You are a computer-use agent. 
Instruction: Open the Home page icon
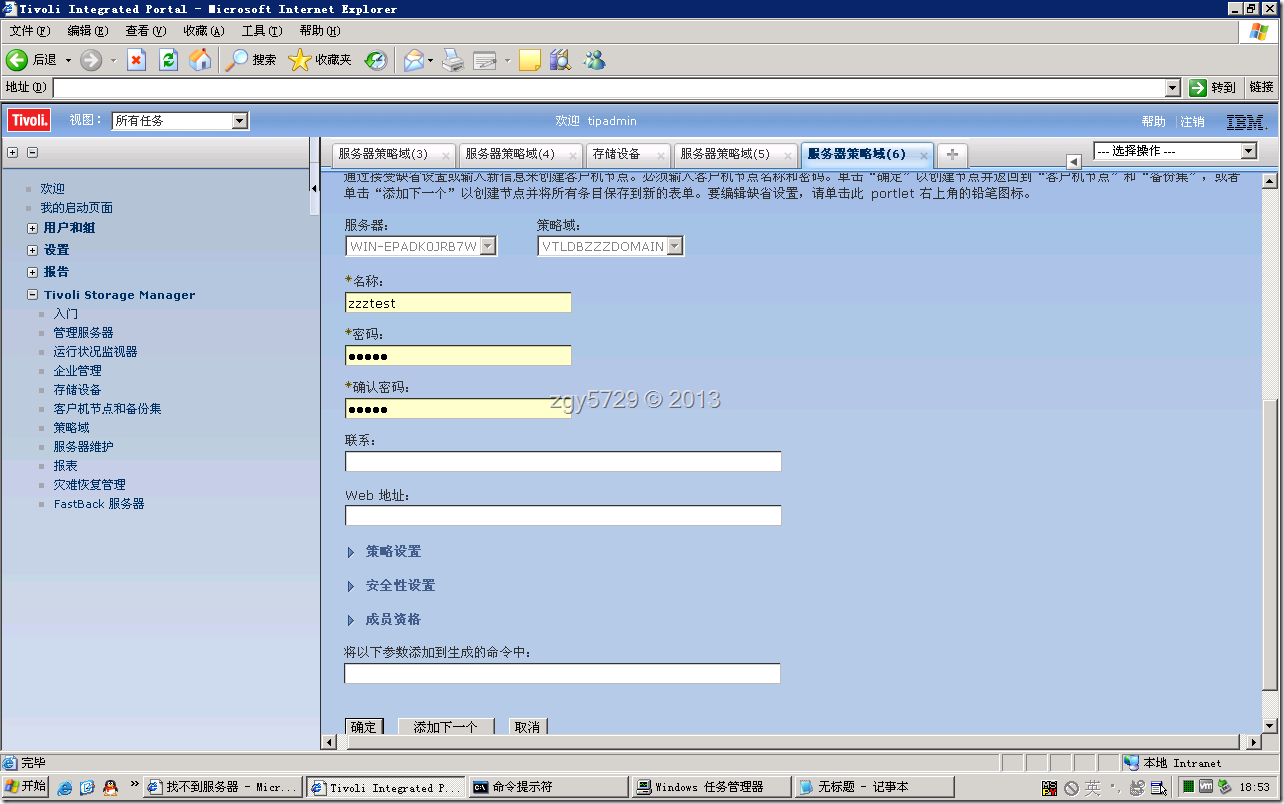point(200,60)
